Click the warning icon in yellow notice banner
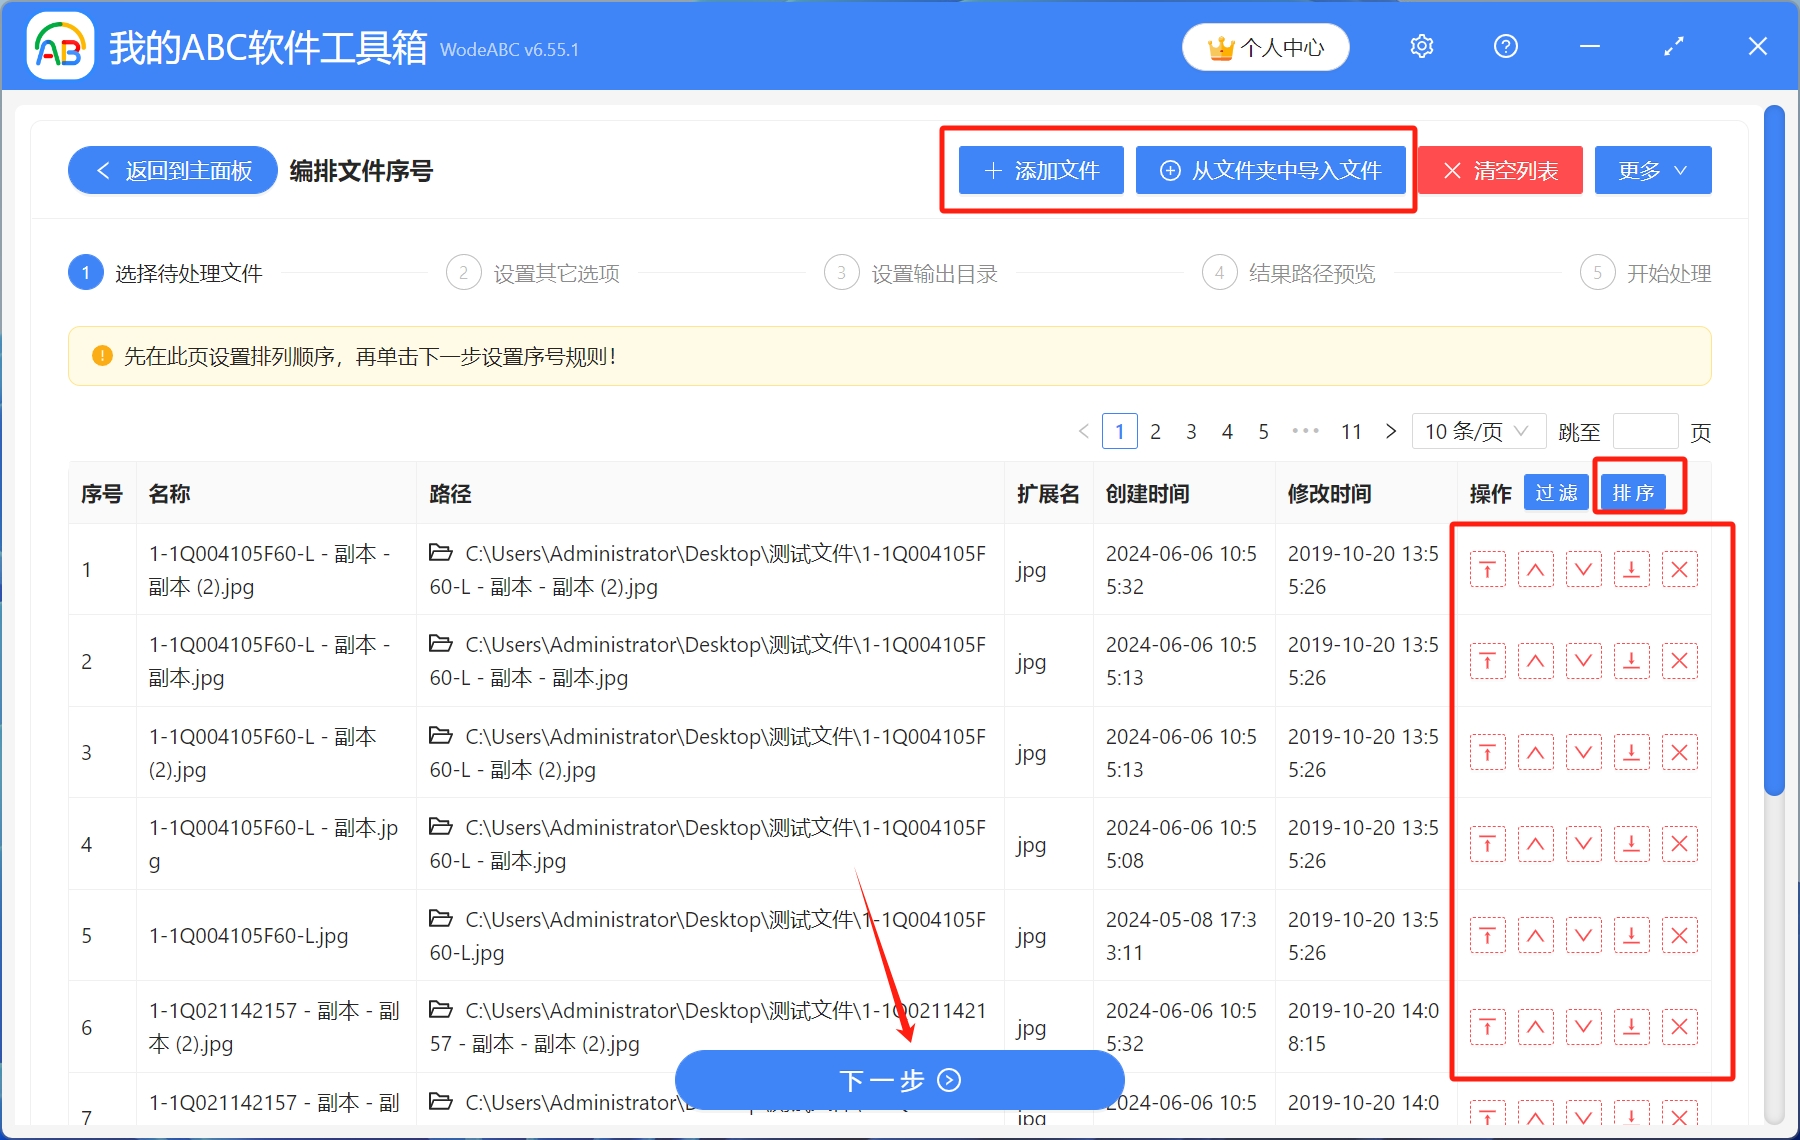The width and height of the screenshot is (1800, 1140). coord(101,356)
